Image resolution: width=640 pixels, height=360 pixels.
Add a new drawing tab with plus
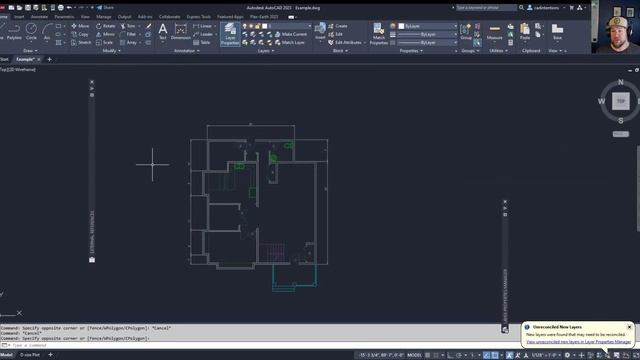[x=49, y=60]
